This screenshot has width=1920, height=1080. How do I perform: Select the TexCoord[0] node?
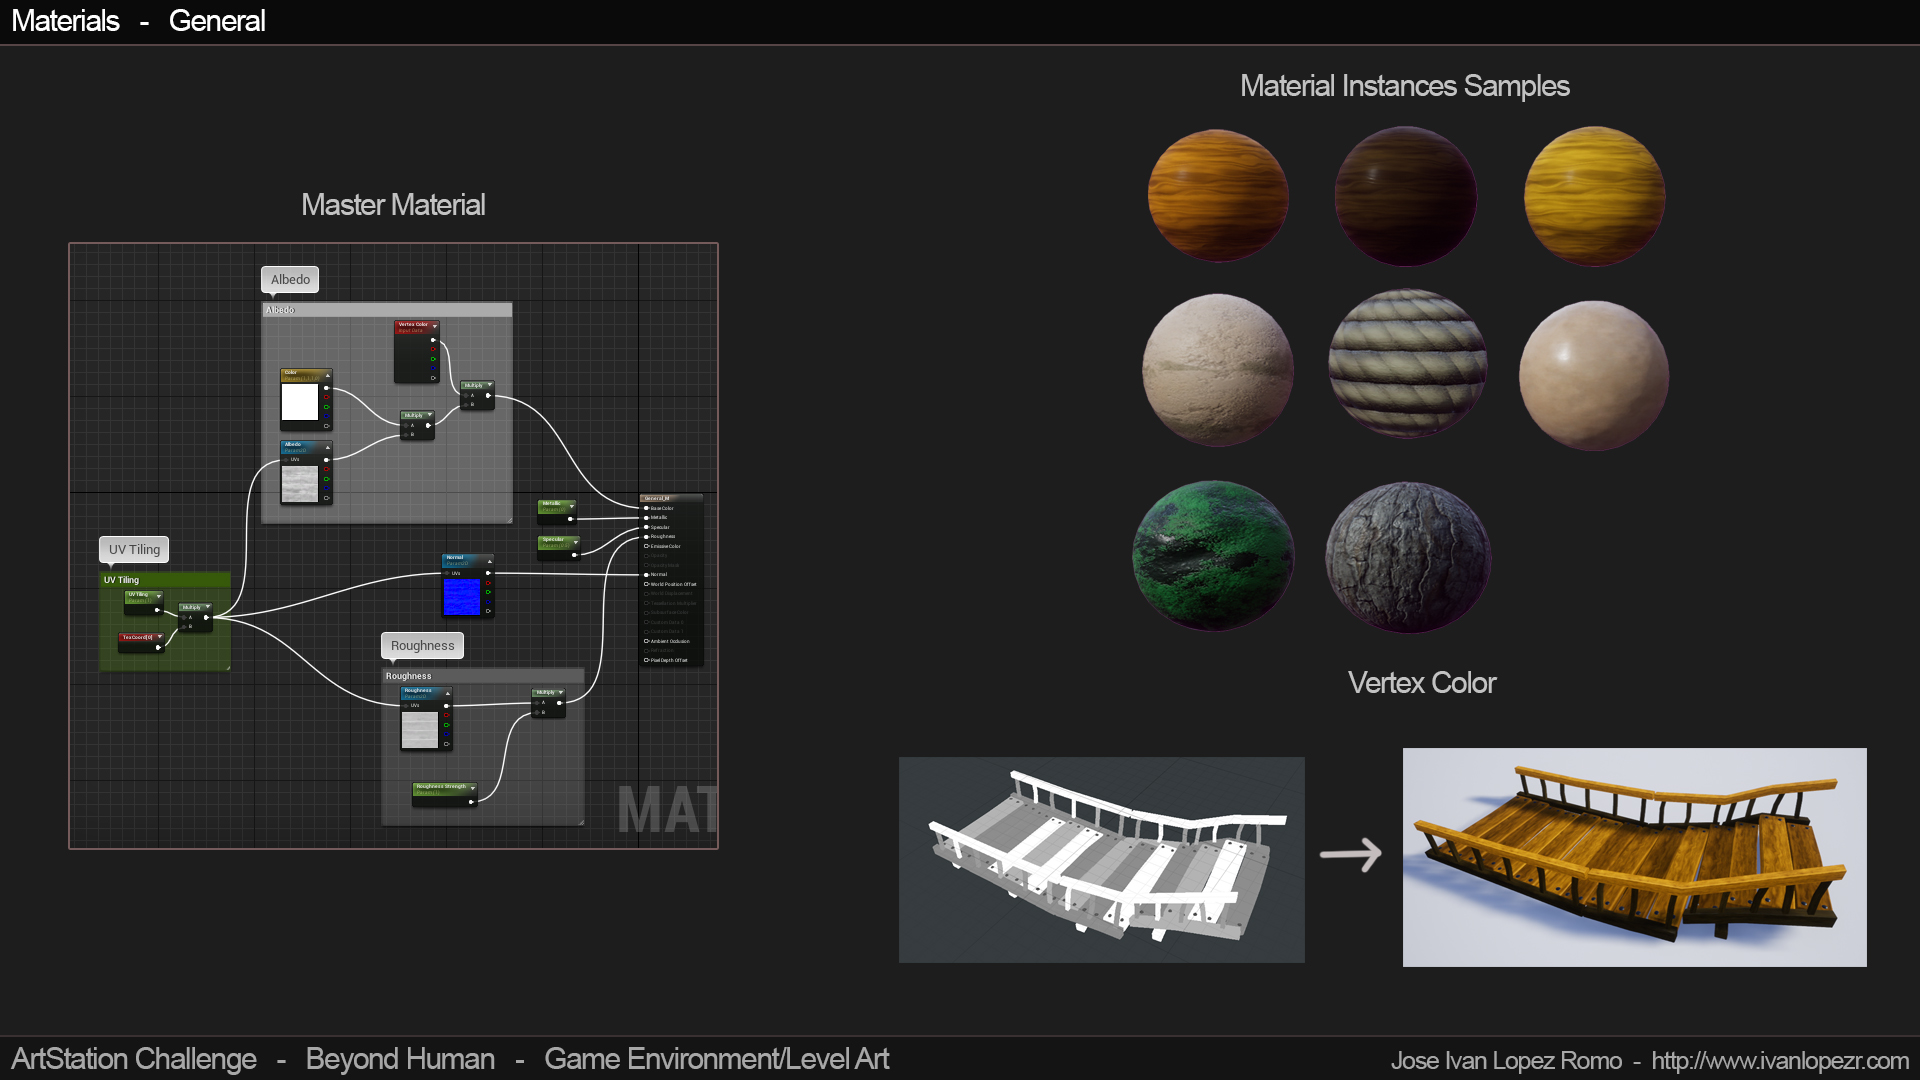pyautogui.click(x=141, y=642)
